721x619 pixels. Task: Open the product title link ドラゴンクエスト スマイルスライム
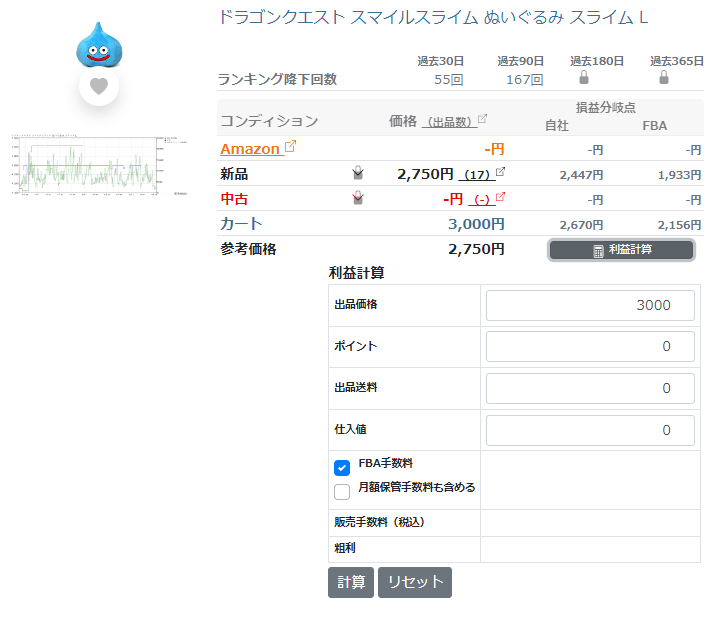coord(433,17)
